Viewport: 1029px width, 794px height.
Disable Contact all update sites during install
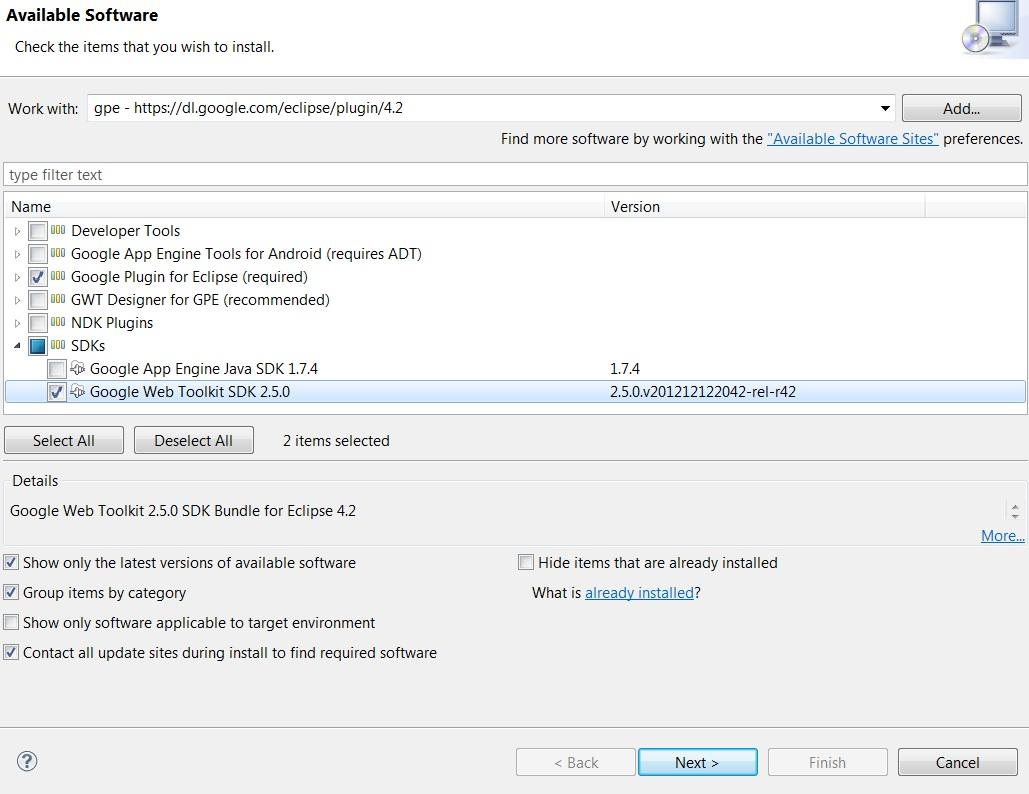[x=11, y=652]
